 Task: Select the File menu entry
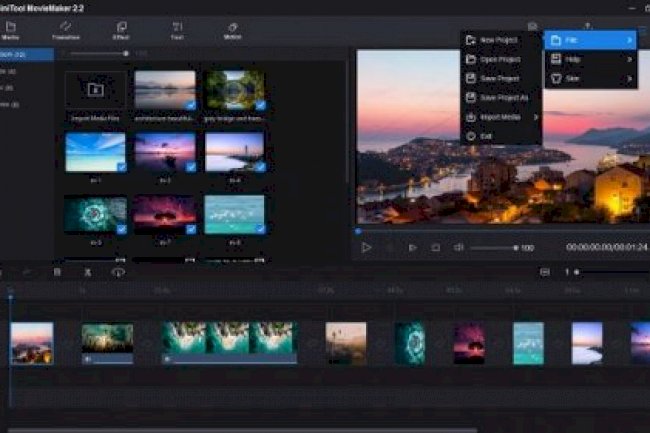[x=590, y=40]
